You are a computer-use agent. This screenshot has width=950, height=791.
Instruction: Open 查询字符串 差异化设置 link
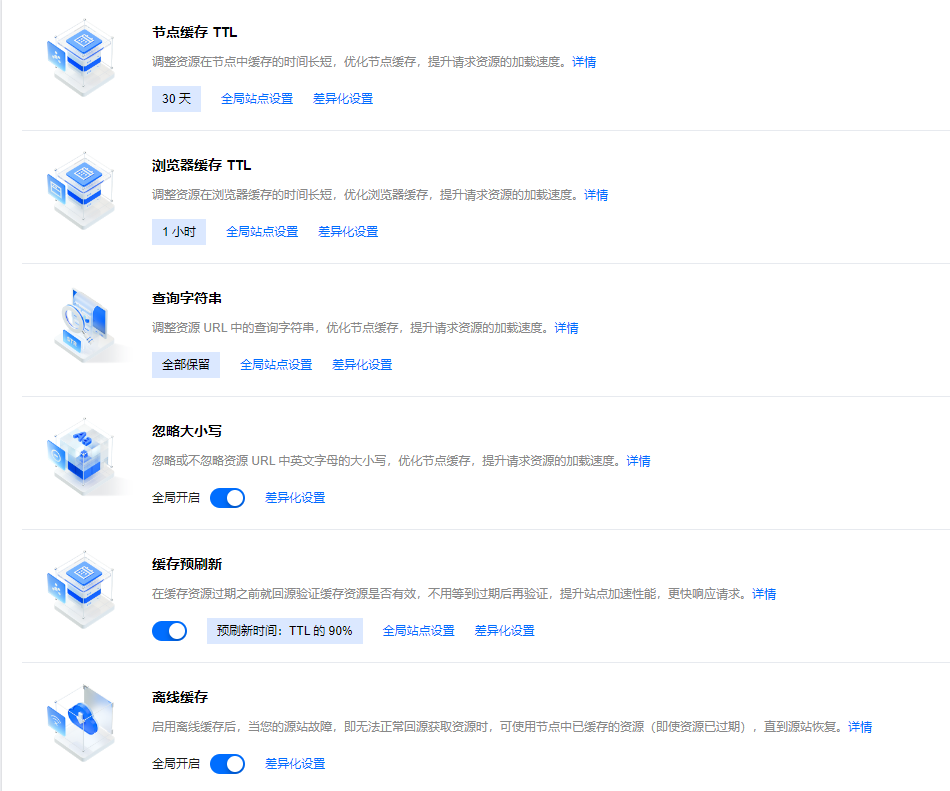361,364
